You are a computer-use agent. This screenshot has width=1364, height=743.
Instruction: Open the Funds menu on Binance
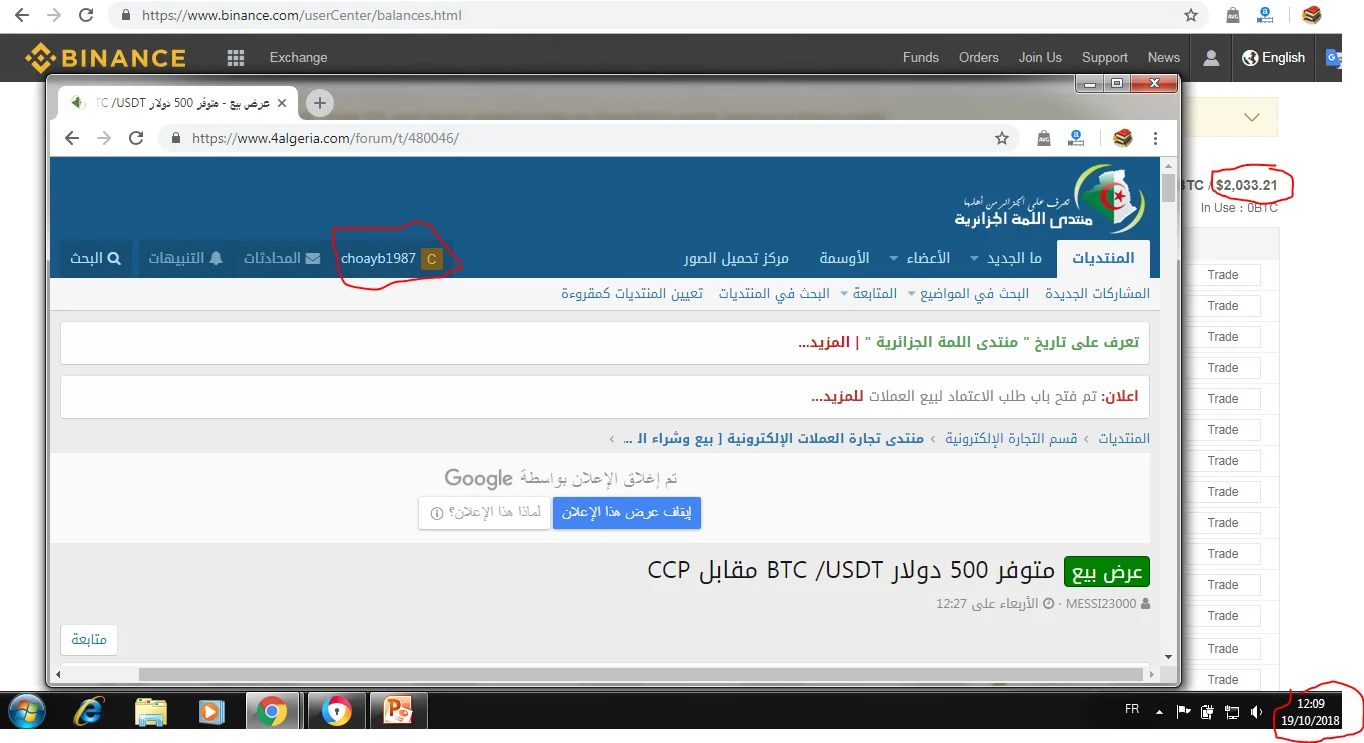pyautogui.click(x=920, y=58)
